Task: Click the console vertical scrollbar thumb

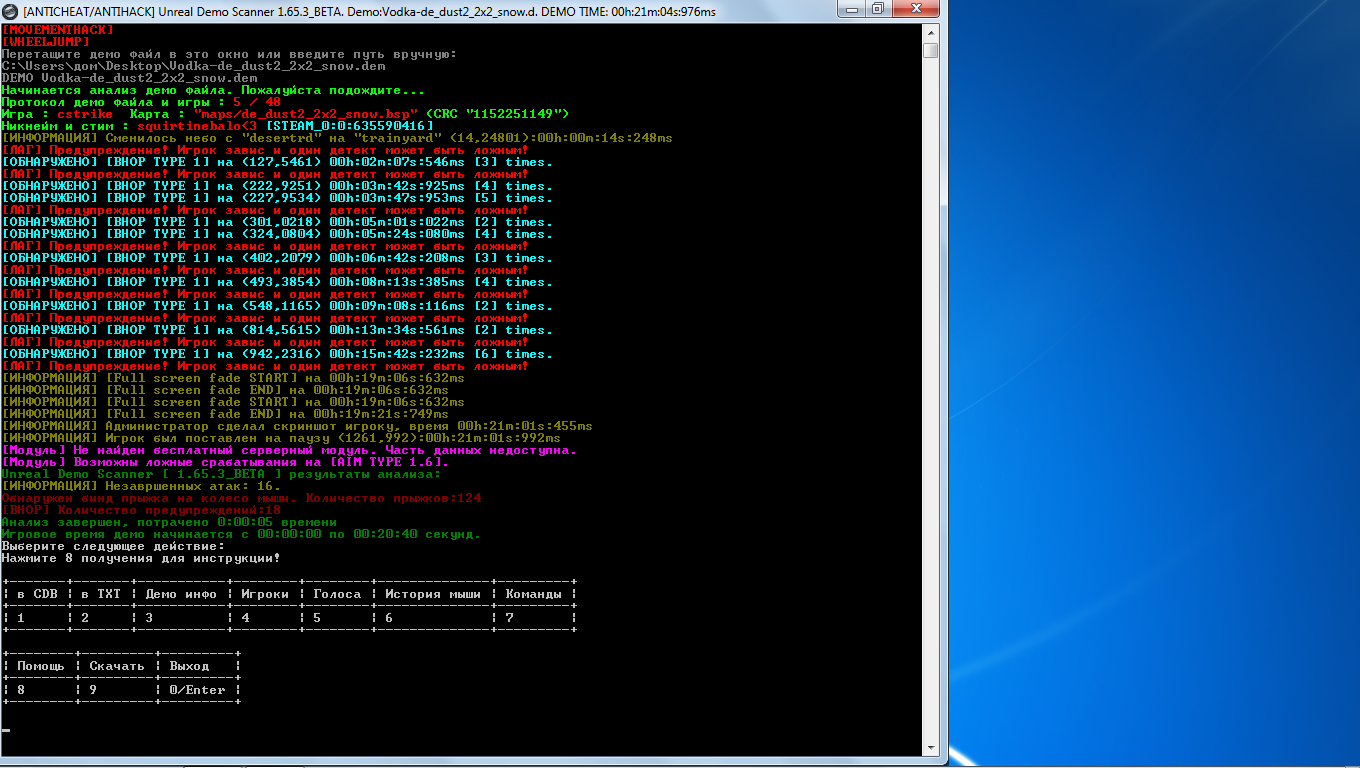Action: (930, 50)
